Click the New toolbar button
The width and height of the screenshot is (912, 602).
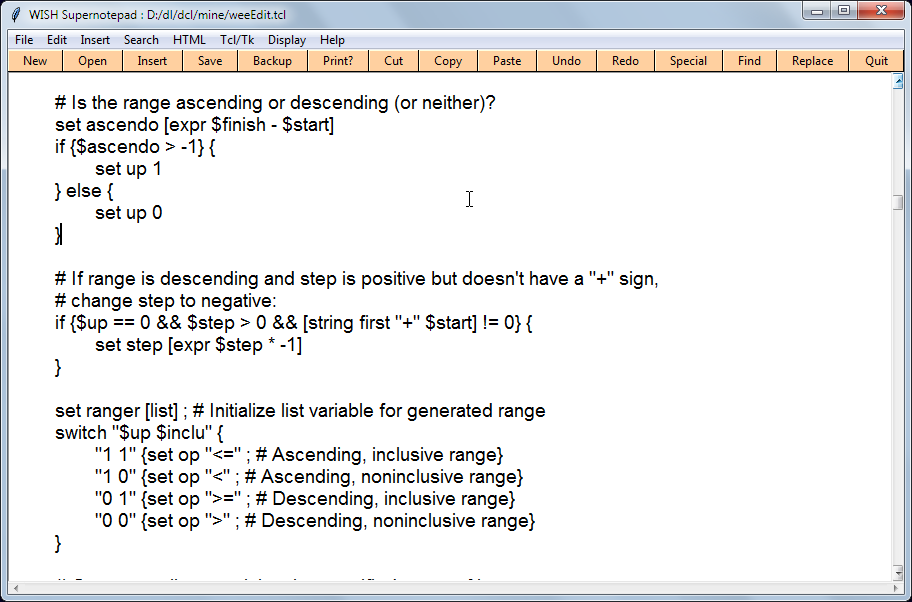pyautogui.click(x=35, y=61)
